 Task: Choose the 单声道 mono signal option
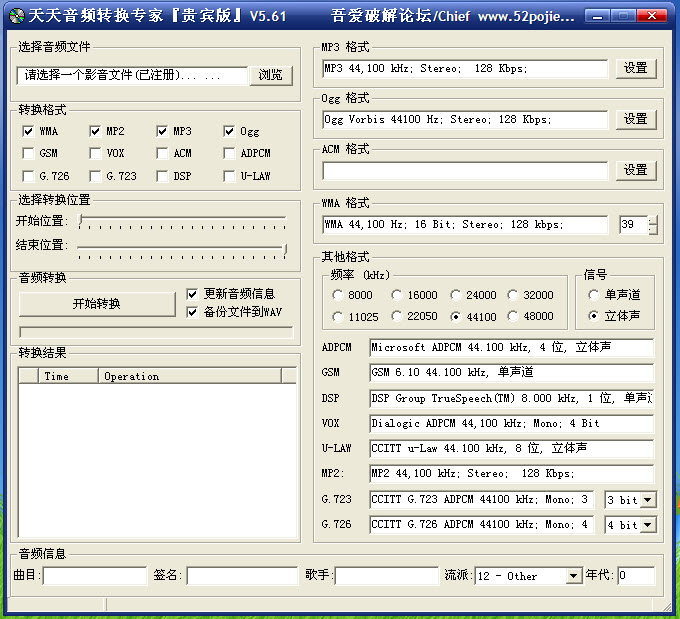pos(595,296)
